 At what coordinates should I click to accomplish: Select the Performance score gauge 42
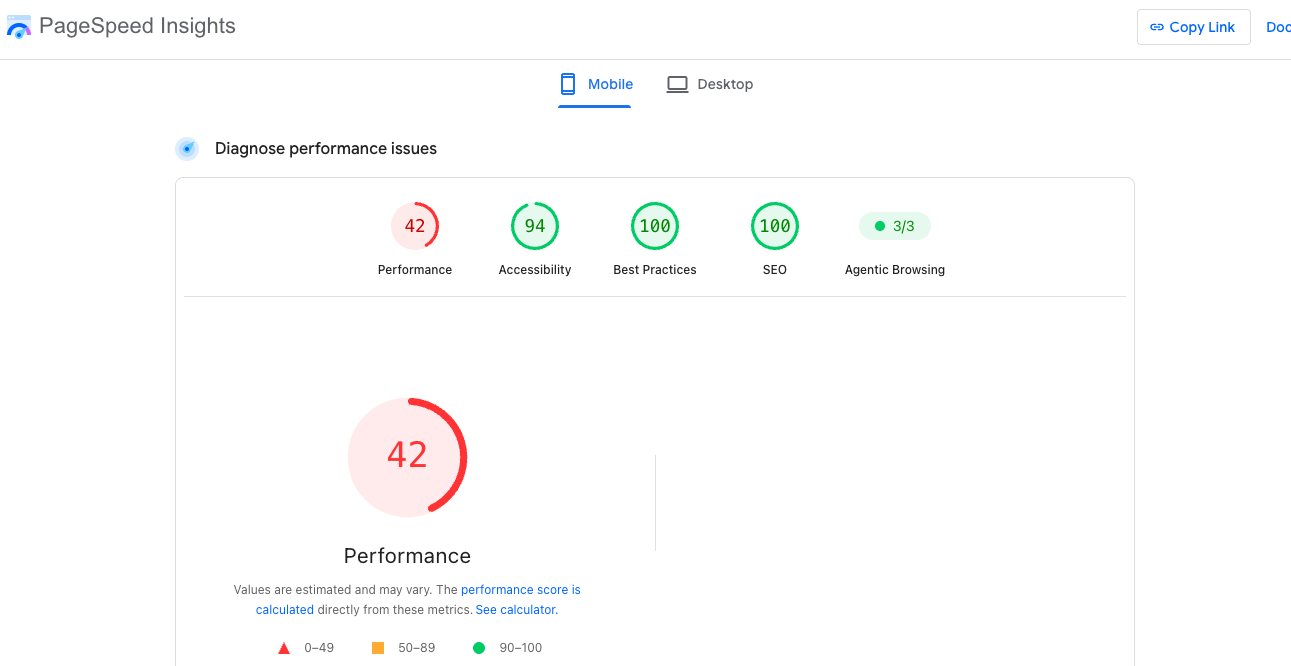click(415, 226)
